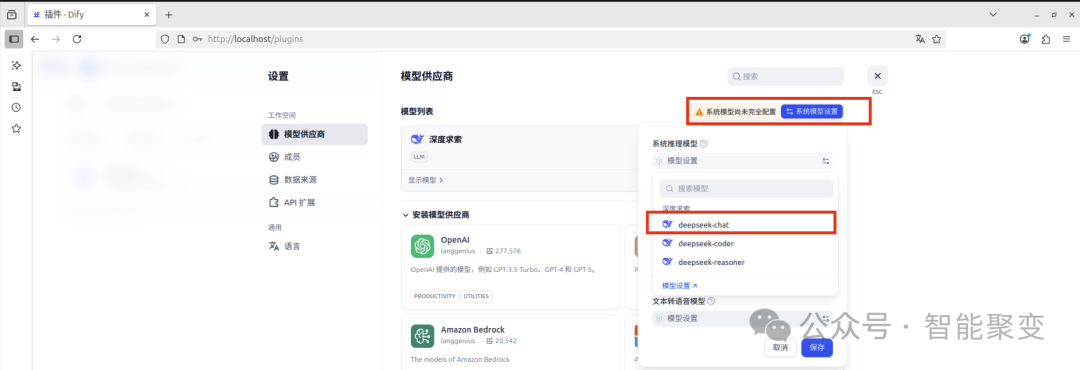Click the 数据来源 database icon
1080x370 pixels.
tap(273, 180)
